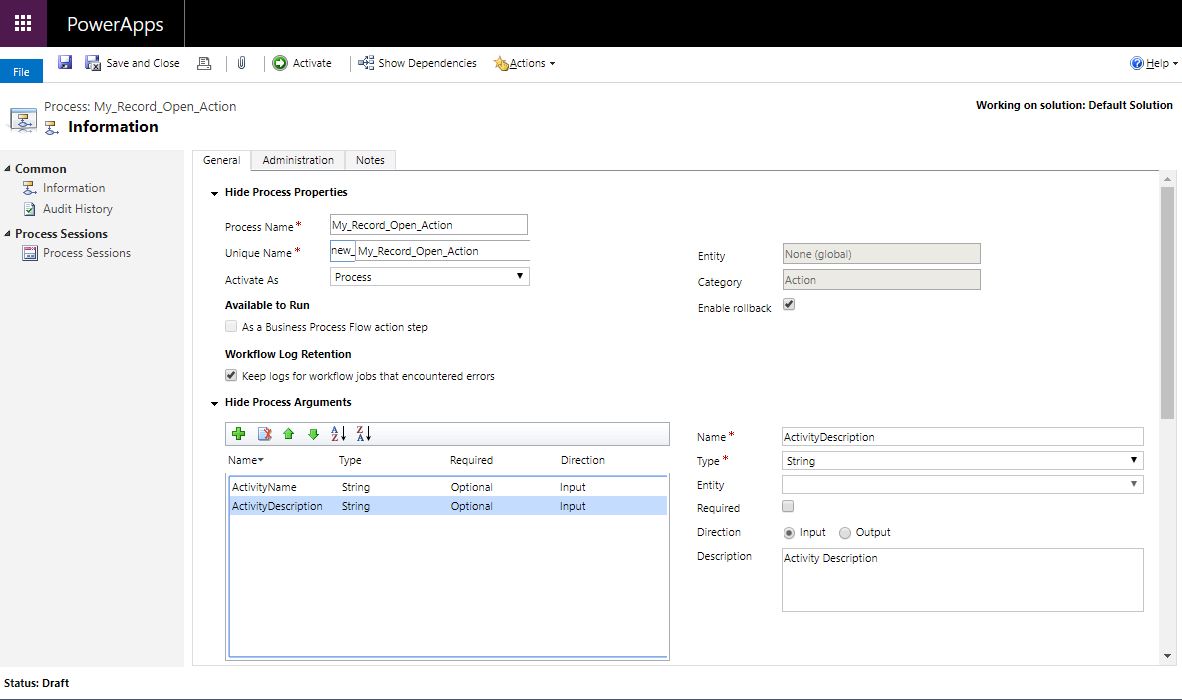Attach a file using the paperclip icon
Screen dimensions: 1182x700
point(240,62)
